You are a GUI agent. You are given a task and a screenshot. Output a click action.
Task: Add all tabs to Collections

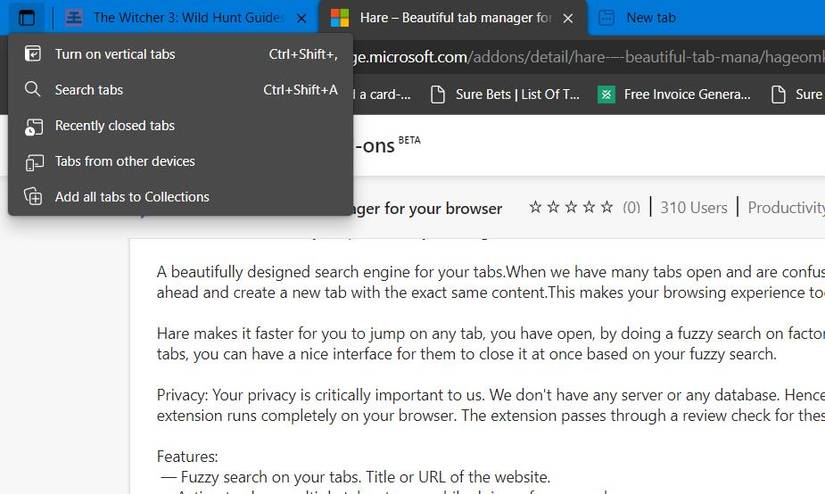pyautogui.click(x=131, y=197)
